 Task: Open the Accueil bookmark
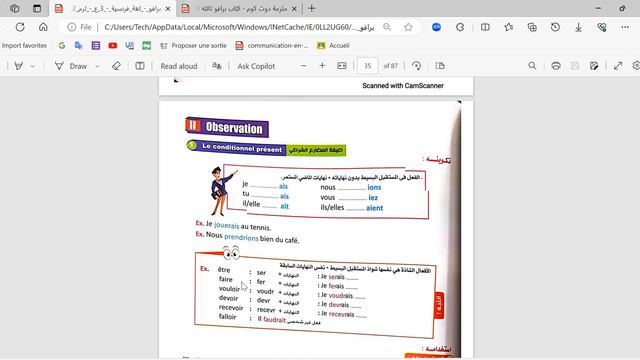coord(333,45)
